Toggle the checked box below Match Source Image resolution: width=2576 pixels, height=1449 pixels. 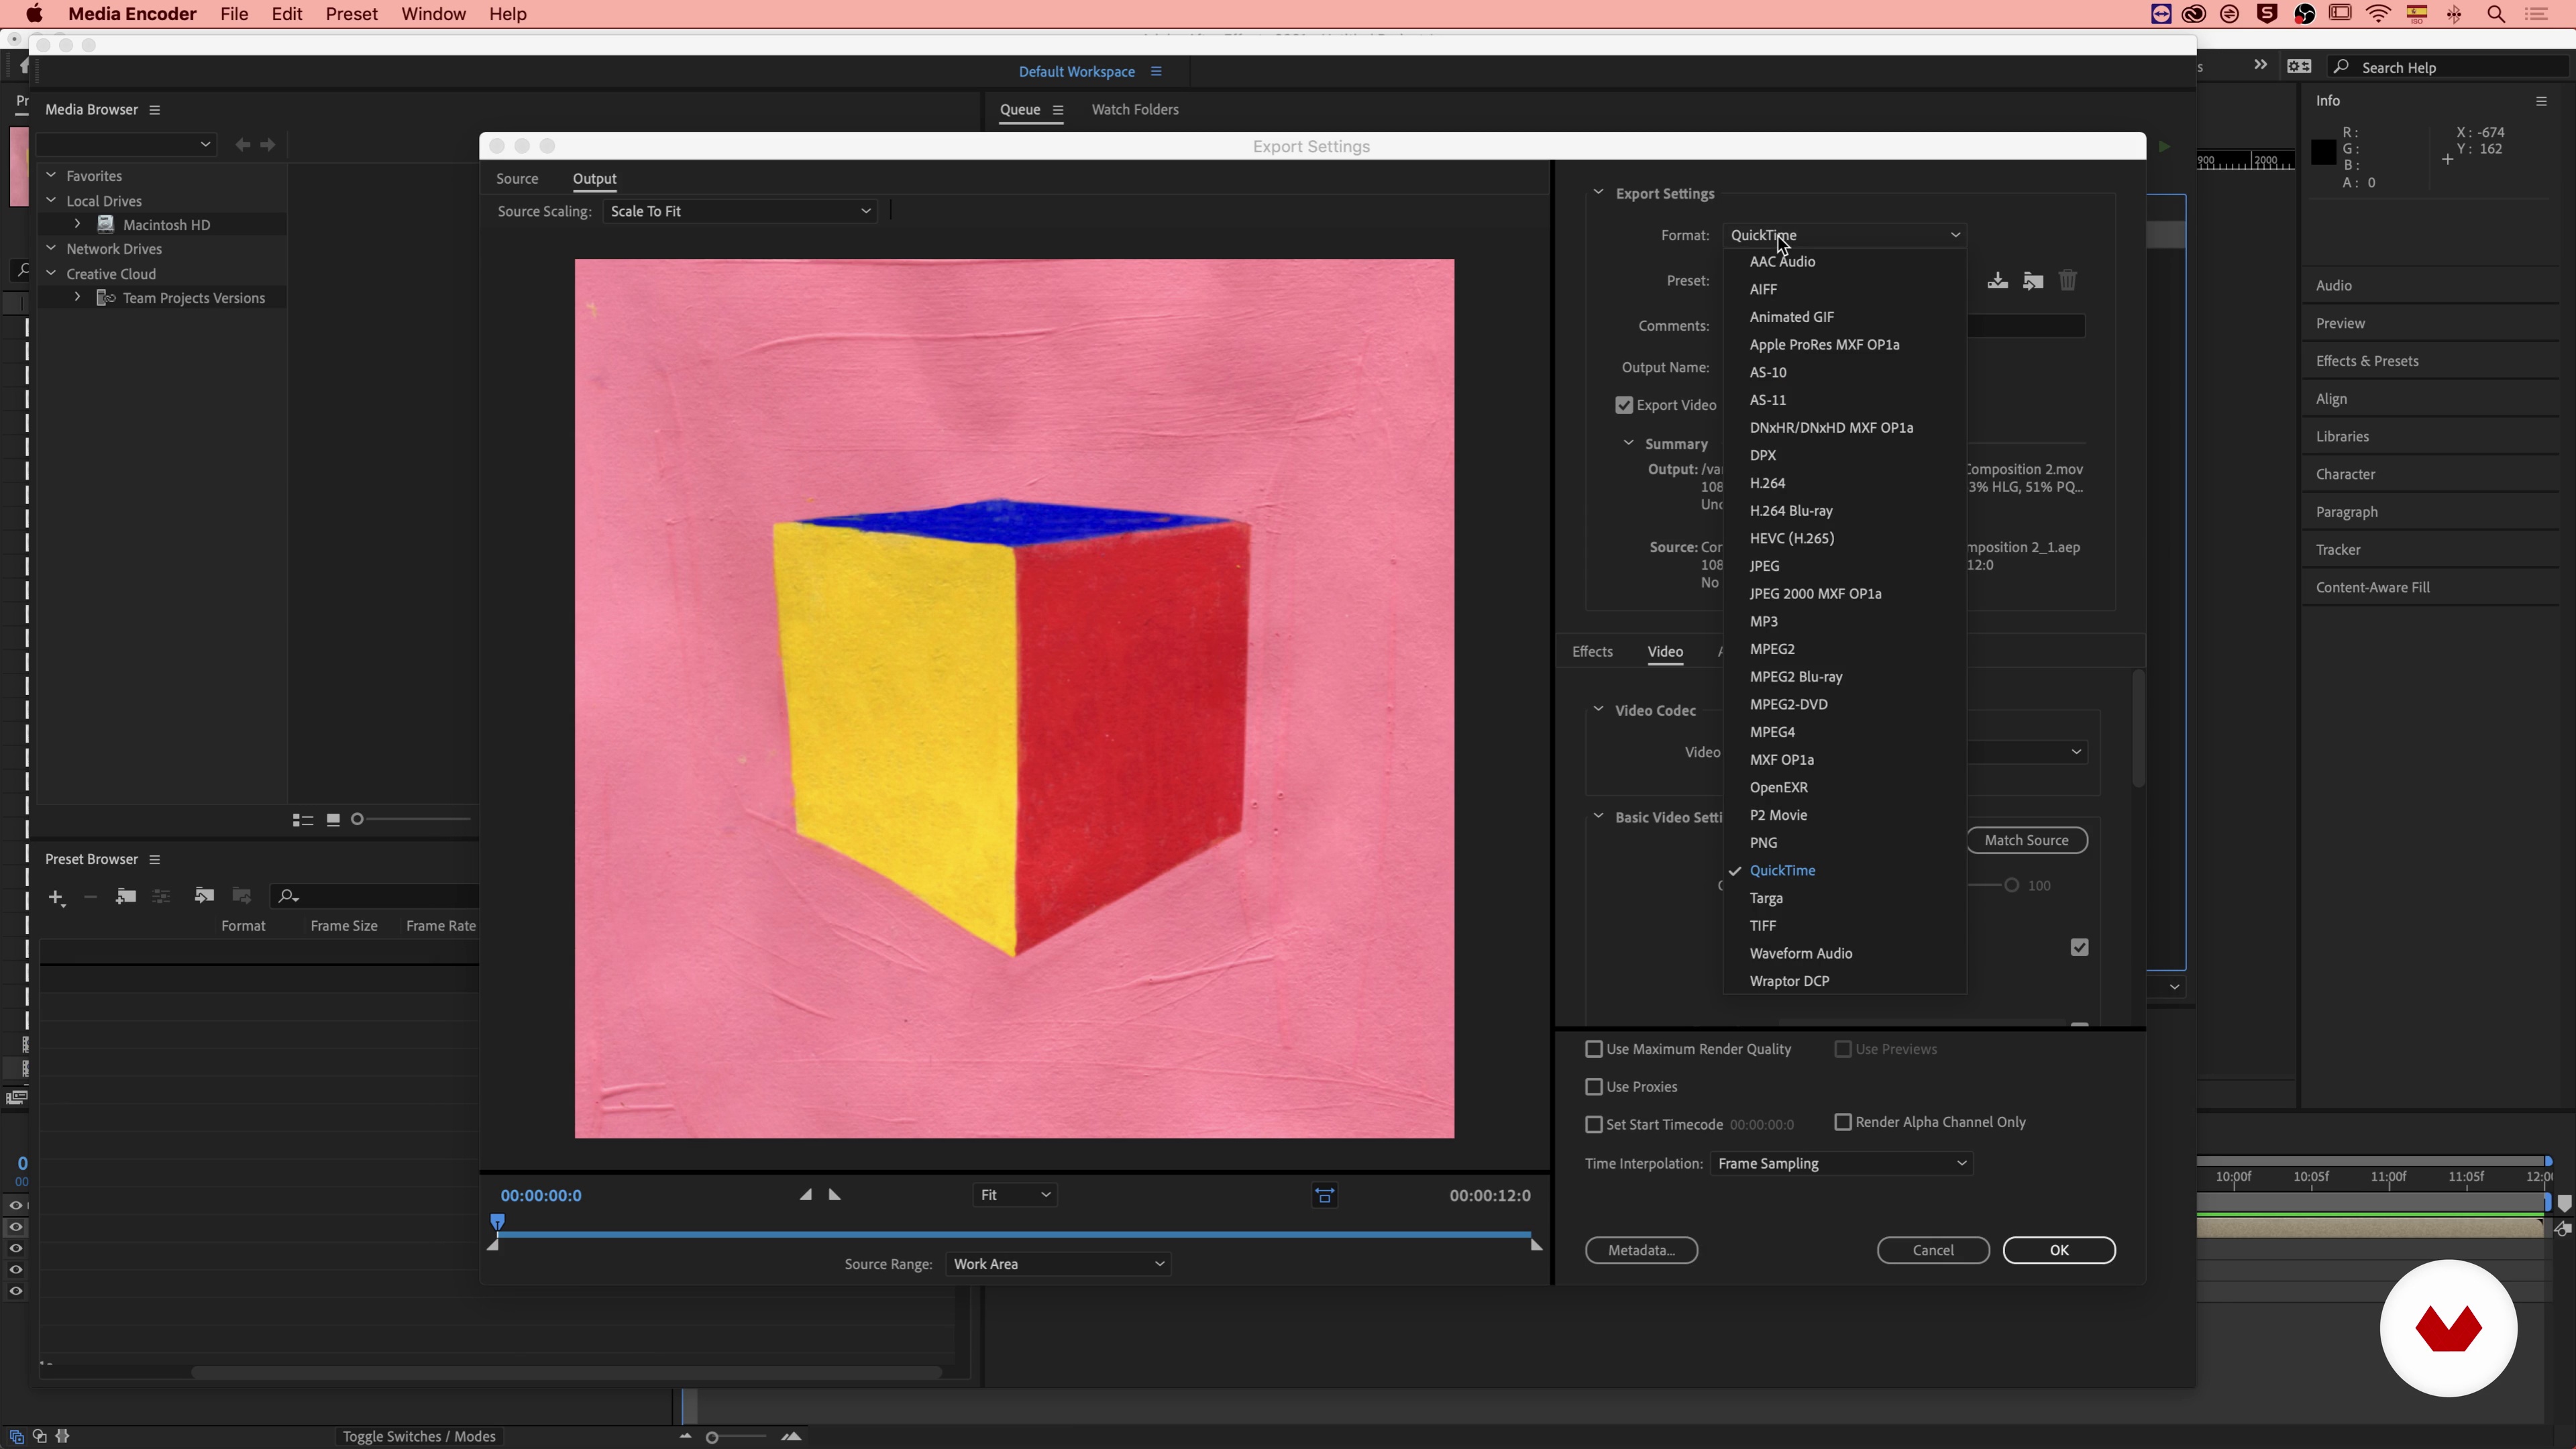pyautogui.click(x=2080, y=947)
